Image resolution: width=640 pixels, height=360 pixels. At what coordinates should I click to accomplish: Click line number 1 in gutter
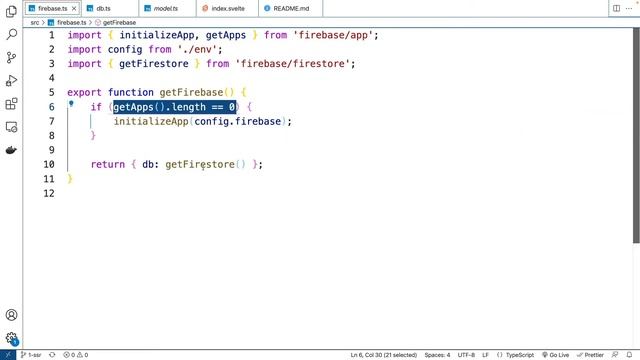51,35
